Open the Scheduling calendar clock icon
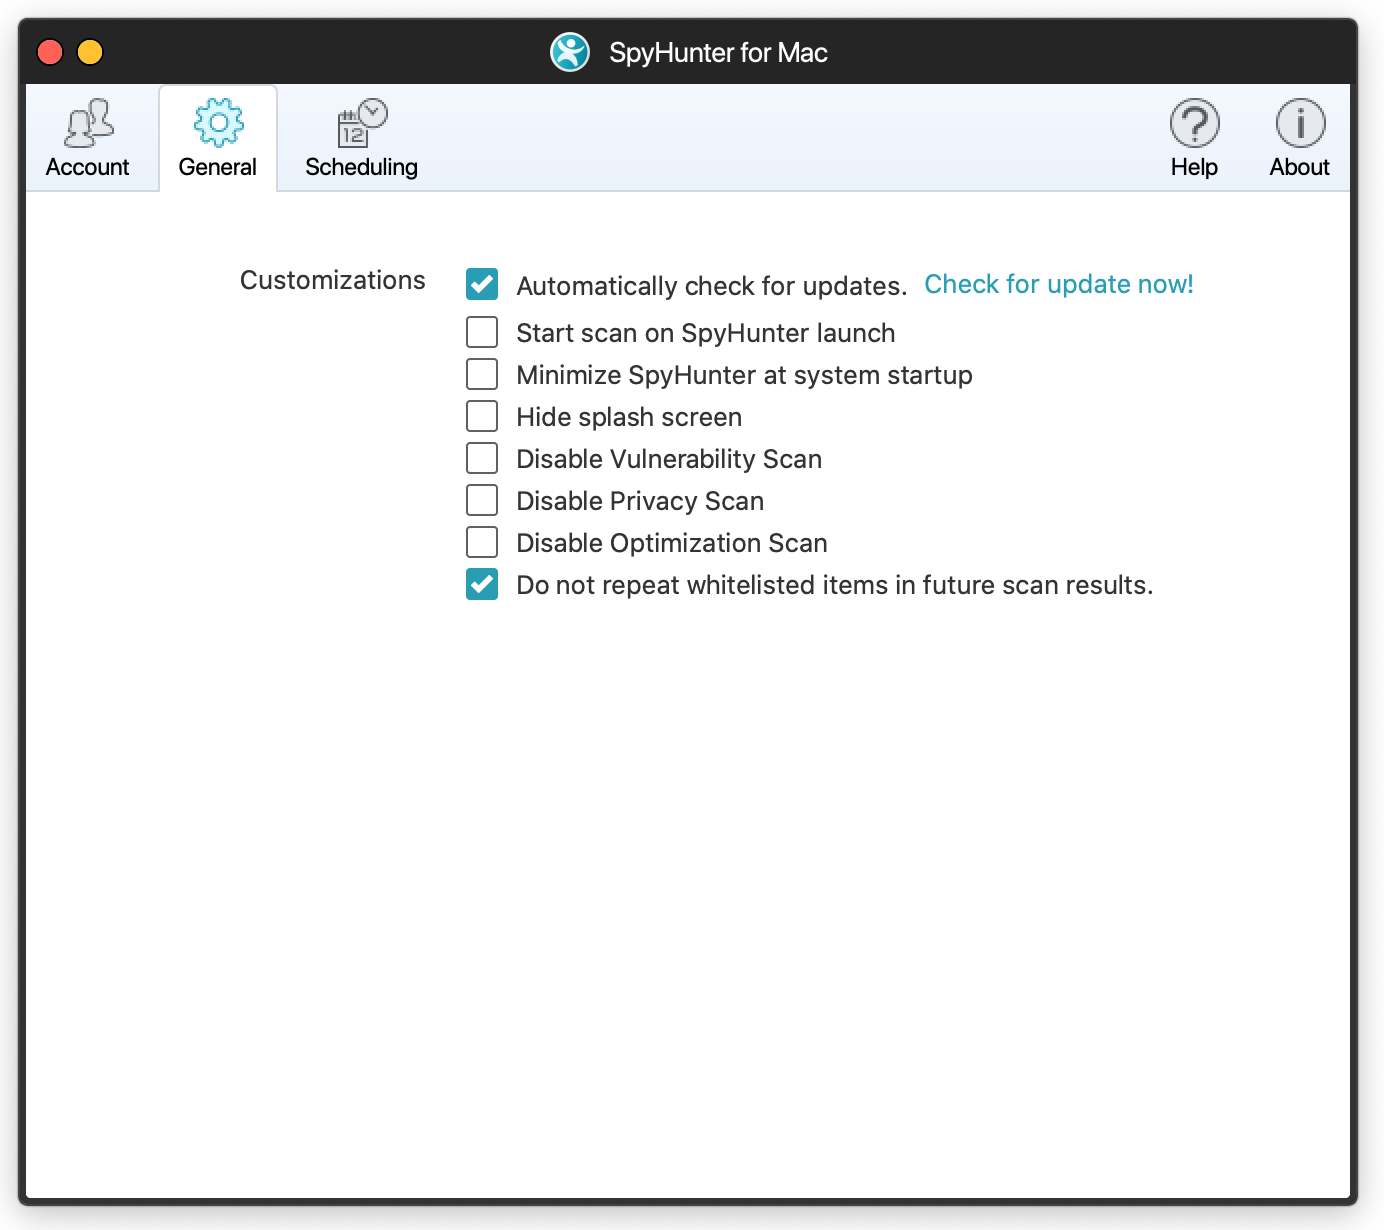Screen dimensions: 1384x1230 coord(361,123)
